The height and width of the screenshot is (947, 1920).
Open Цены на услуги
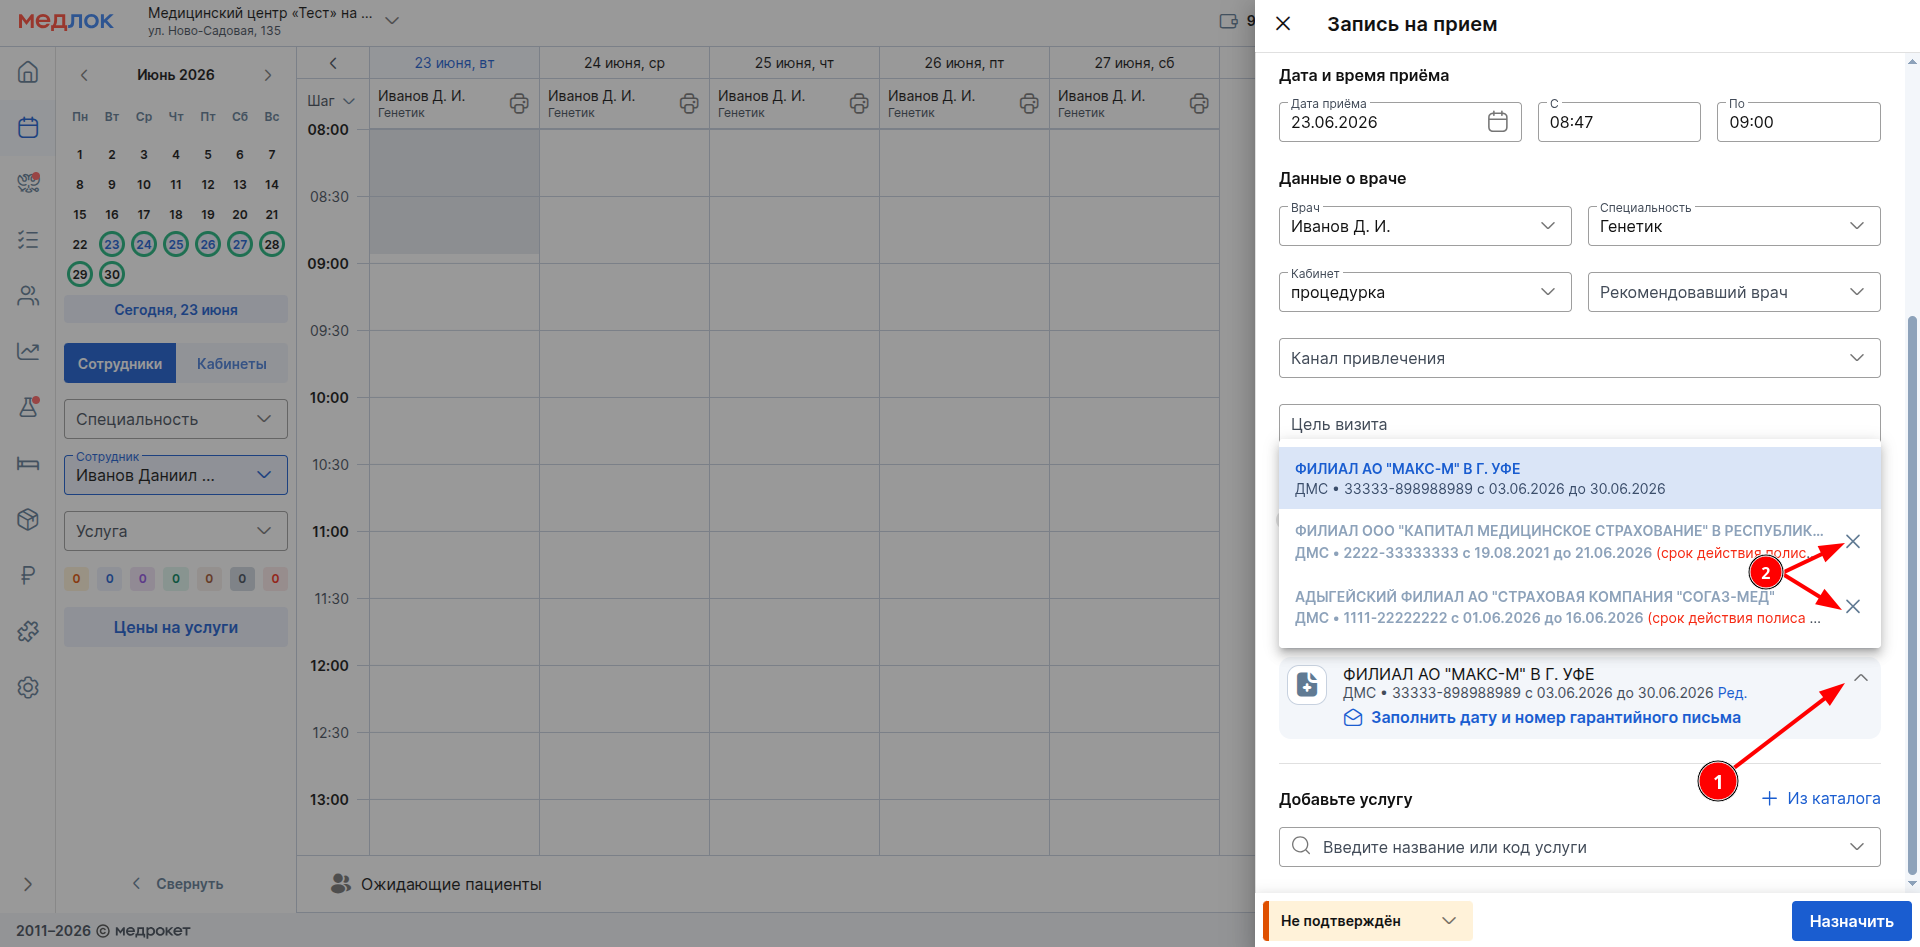click(176, 627)
